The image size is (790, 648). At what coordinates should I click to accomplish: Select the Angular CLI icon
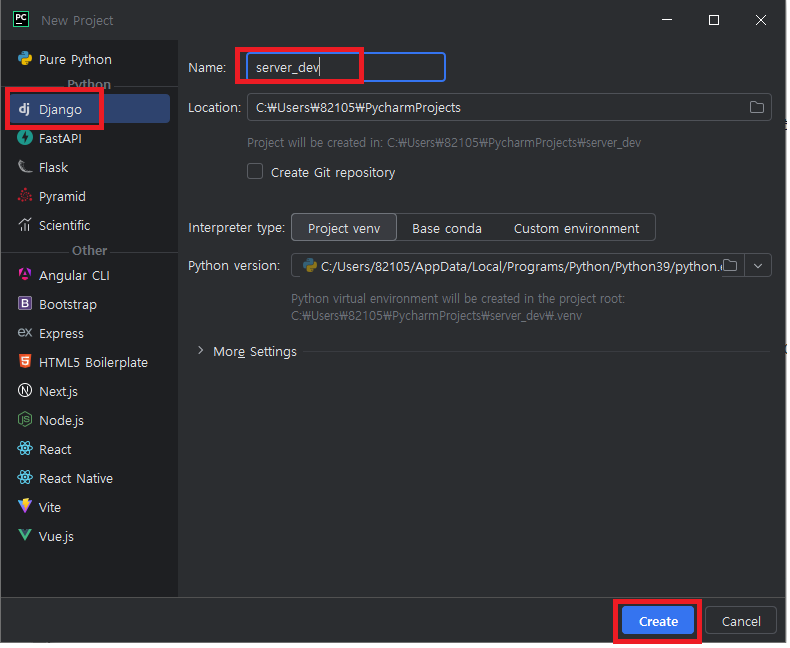pyautogui.click(x=25, y=275)
